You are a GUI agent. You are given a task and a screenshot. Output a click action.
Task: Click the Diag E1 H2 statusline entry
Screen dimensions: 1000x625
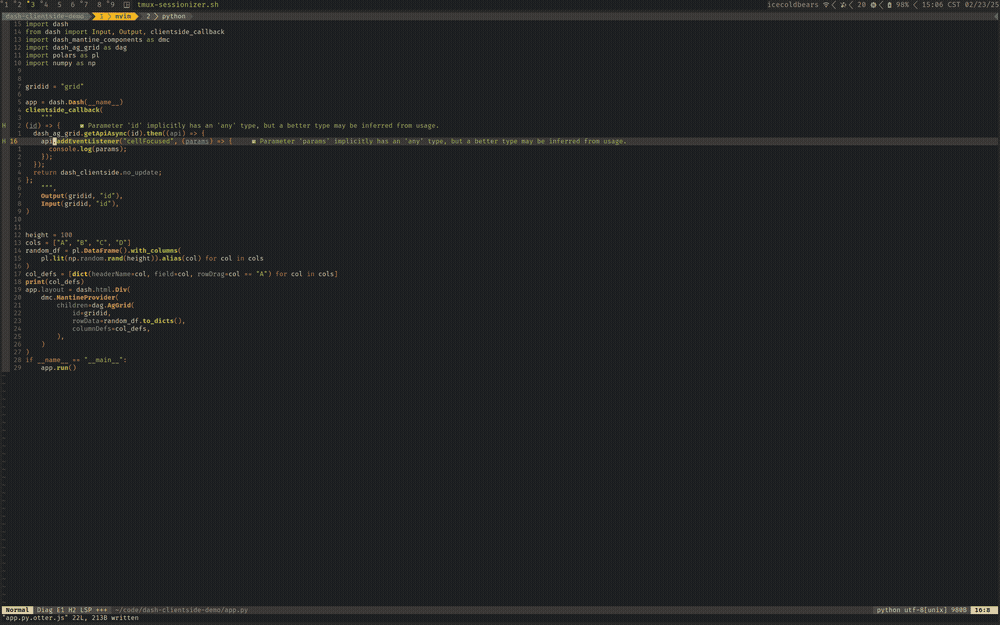[x=55, y=610]
